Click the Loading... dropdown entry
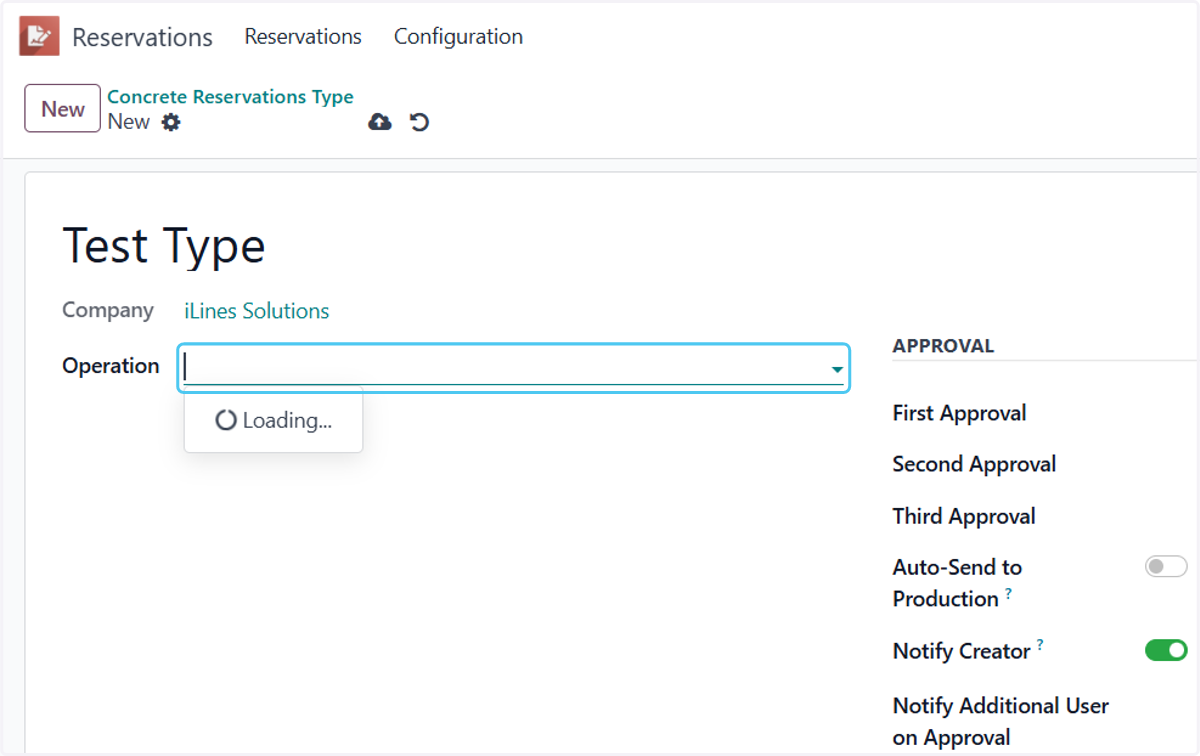 [x=273, y=421]
